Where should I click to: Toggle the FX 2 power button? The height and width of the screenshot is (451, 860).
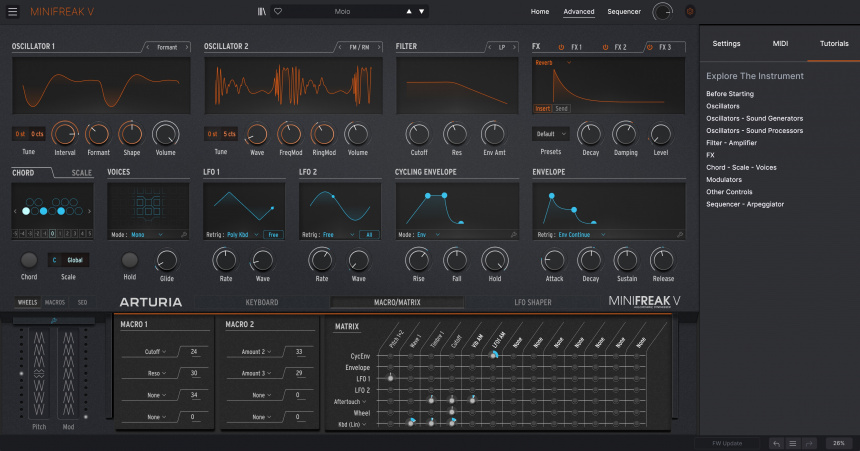click(605, 47)
